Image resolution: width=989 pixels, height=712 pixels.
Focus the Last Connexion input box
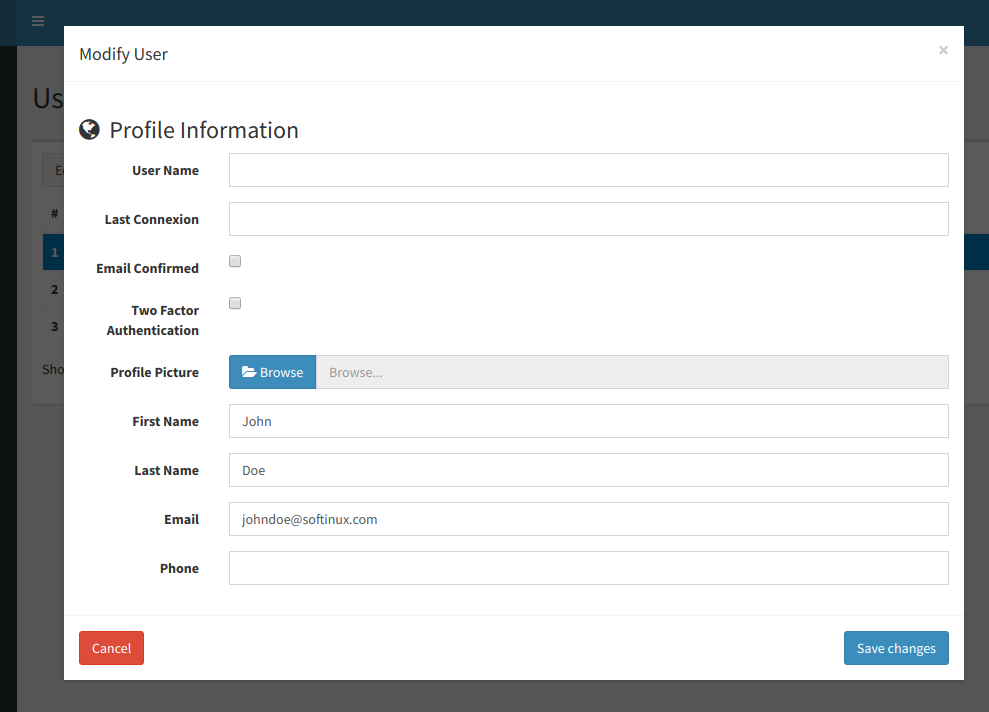[588, 219]
